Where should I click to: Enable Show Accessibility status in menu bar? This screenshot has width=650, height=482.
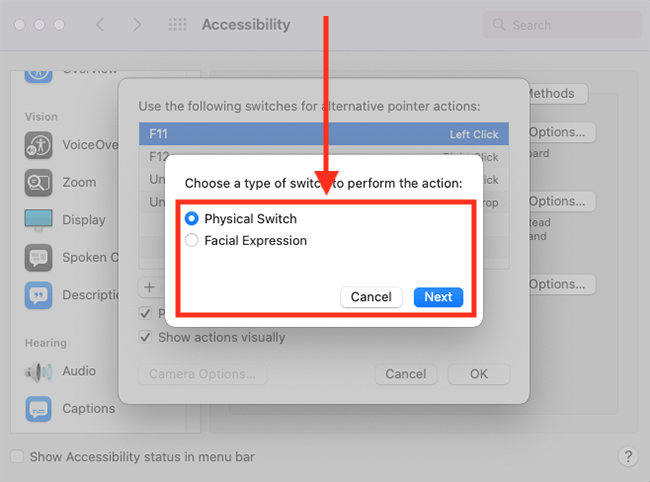coord(17,456)
